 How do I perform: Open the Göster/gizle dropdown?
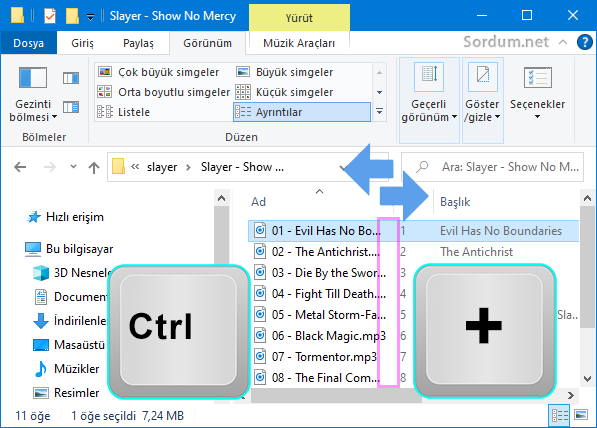pyautogui.click(x=483, y=100)
